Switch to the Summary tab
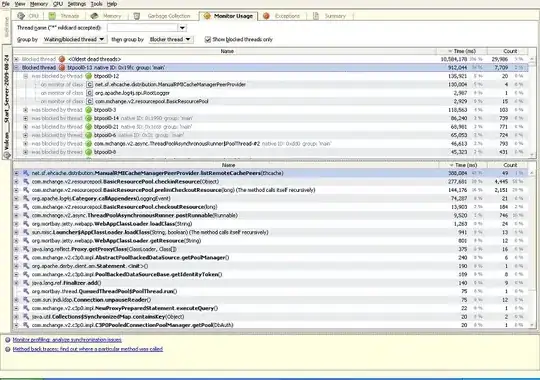 [x=330, y=16]
